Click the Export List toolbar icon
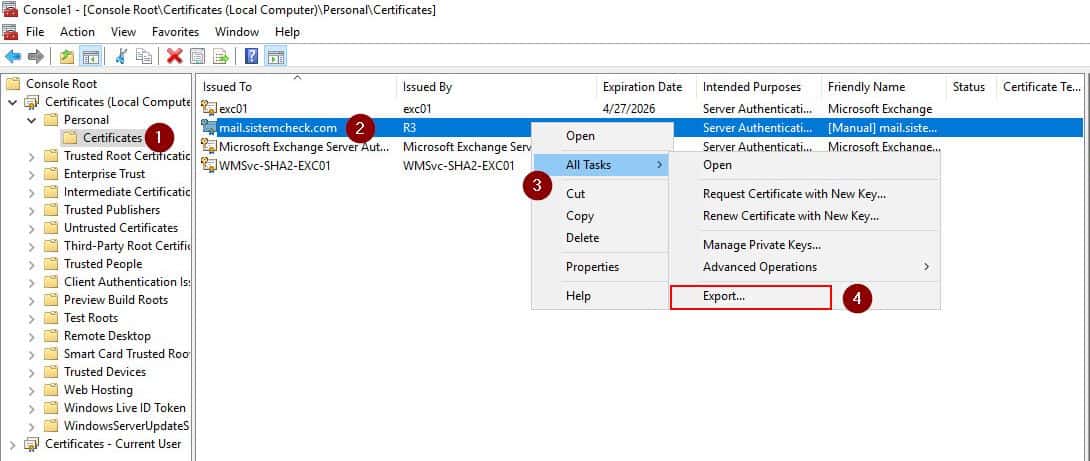 220,56
